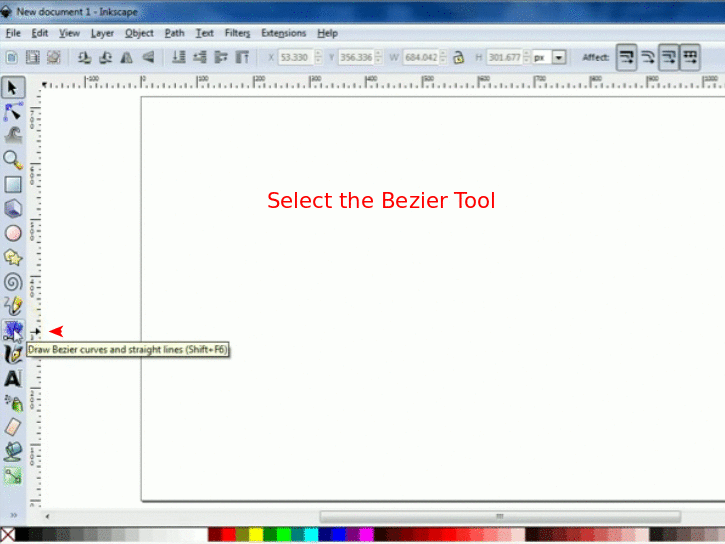The width and height of the screenshot is (725, 544).
Task: Select the Spiral tool
Action: click(12, 282)
